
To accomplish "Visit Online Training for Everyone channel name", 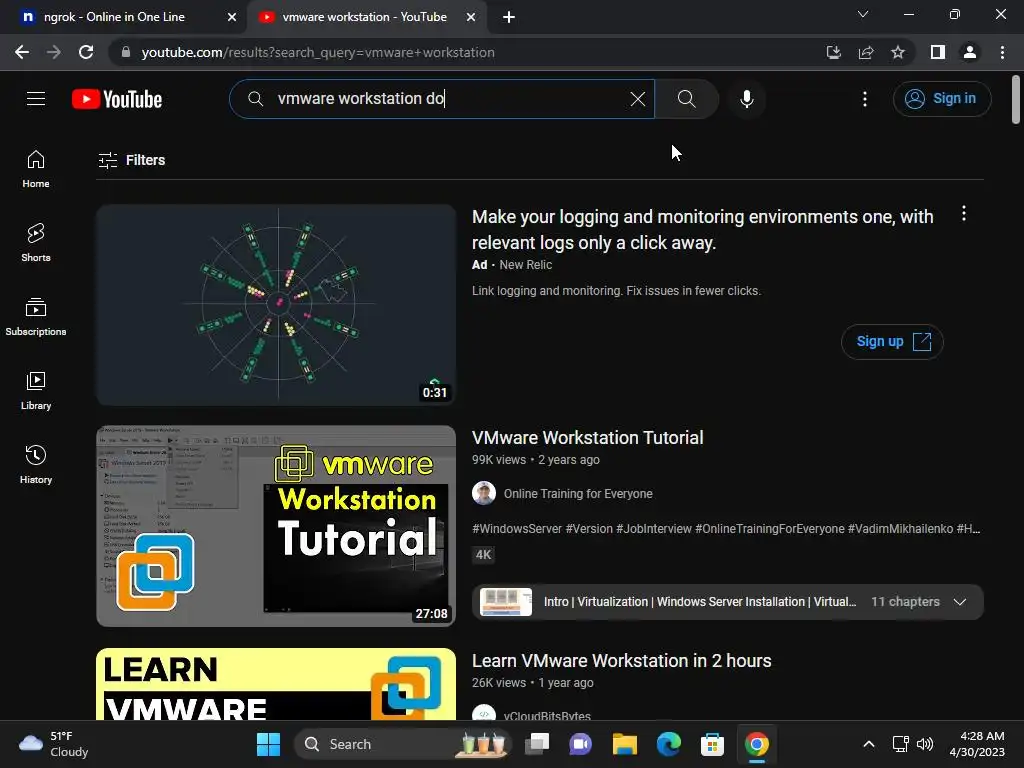I will point(578,494).
